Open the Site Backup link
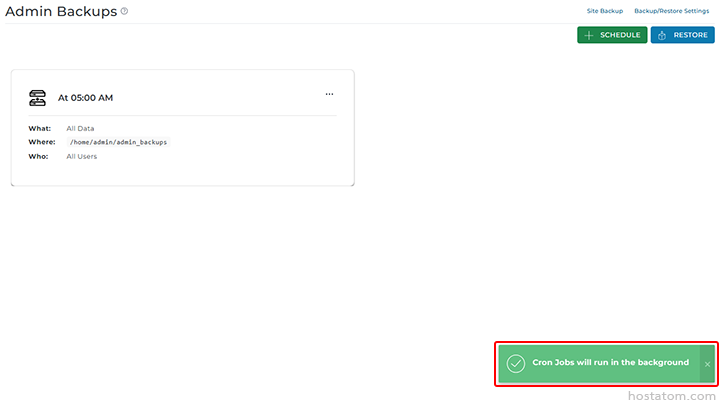 pos(605,11)
